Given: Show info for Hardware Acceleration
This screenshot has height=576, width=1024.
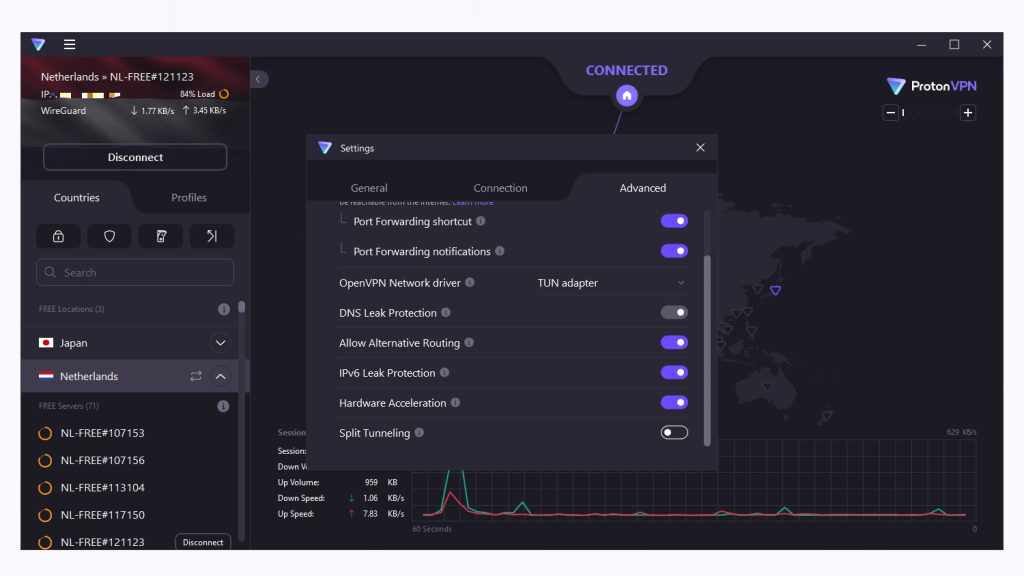Looking at the screenshot, I should pos(455,403).
